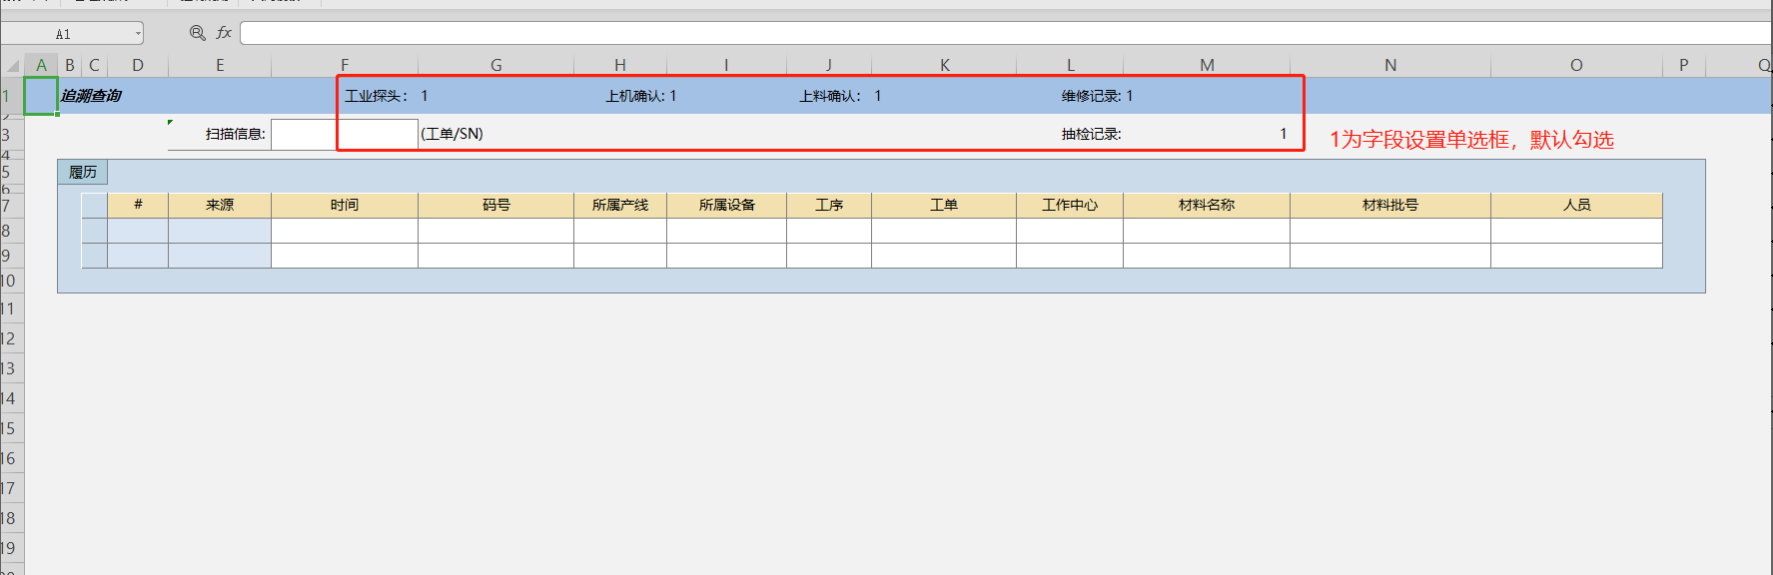The height and width of the screenshot is (575, 1773).
Task: Click the select-all corner triangle
Action: (x=13, y=66)
